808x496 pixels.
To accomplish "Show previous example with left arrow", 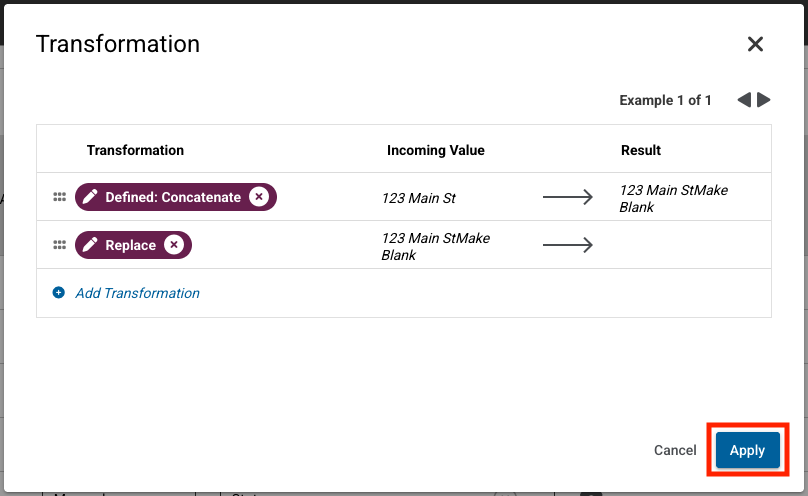I will point(744,100).
